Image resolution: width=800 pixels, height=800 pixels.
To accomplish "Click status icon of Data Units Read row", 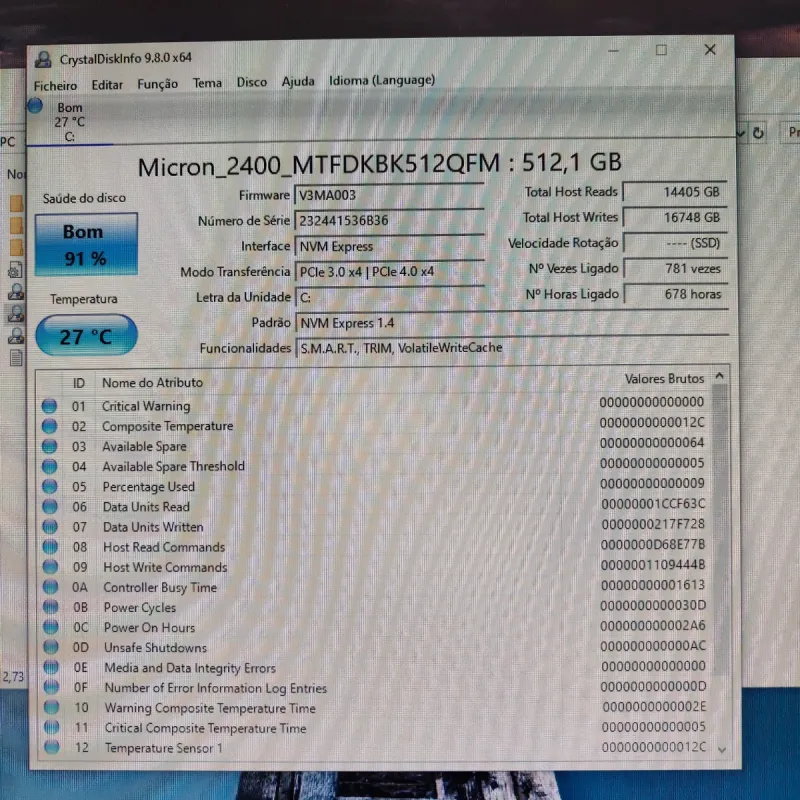I will 50,507.
